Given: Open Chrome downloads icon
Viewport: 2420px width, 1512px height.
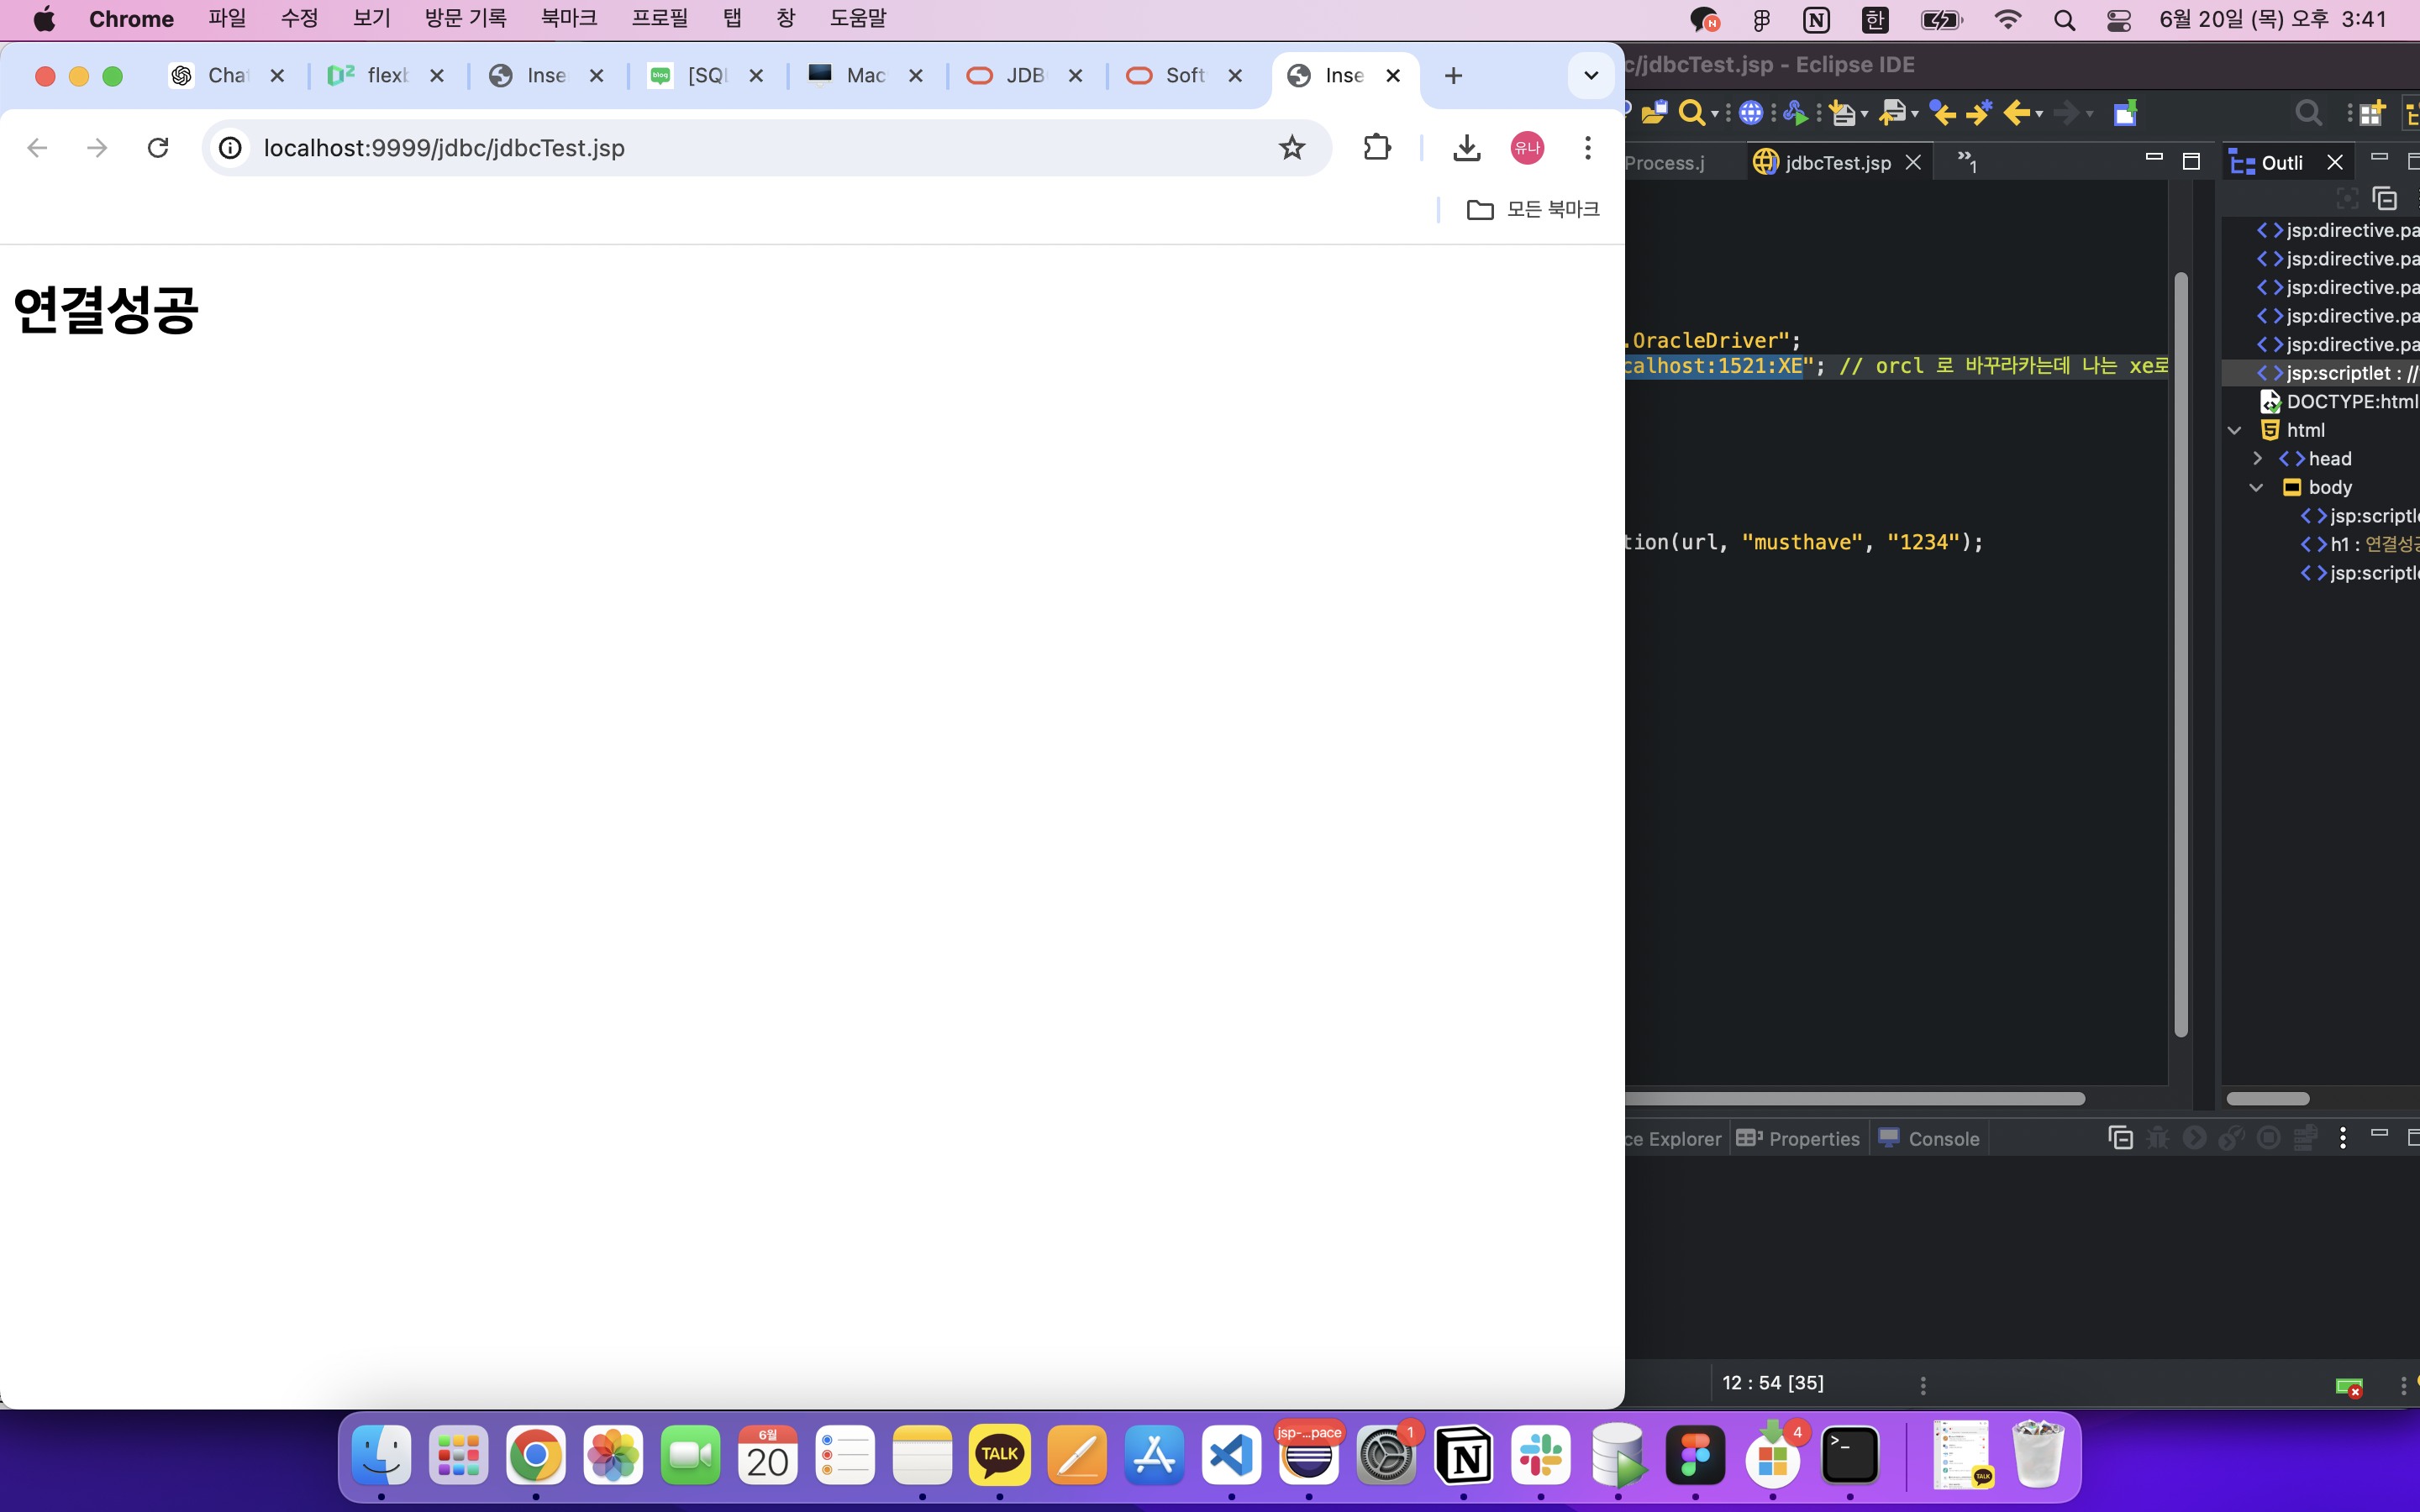Looking at the screenshot, I should coord(1466,148).
